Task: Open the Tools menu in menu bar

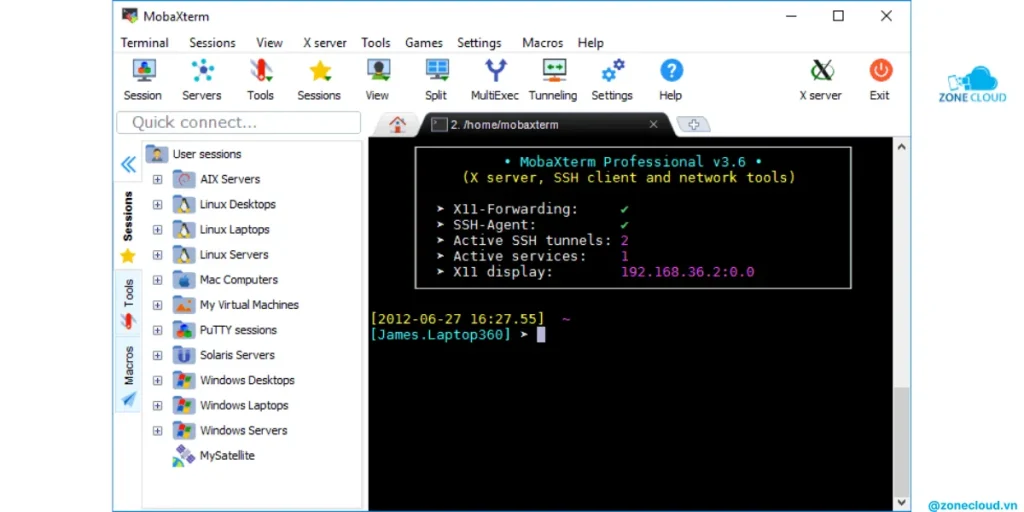Action: (376, 43)
